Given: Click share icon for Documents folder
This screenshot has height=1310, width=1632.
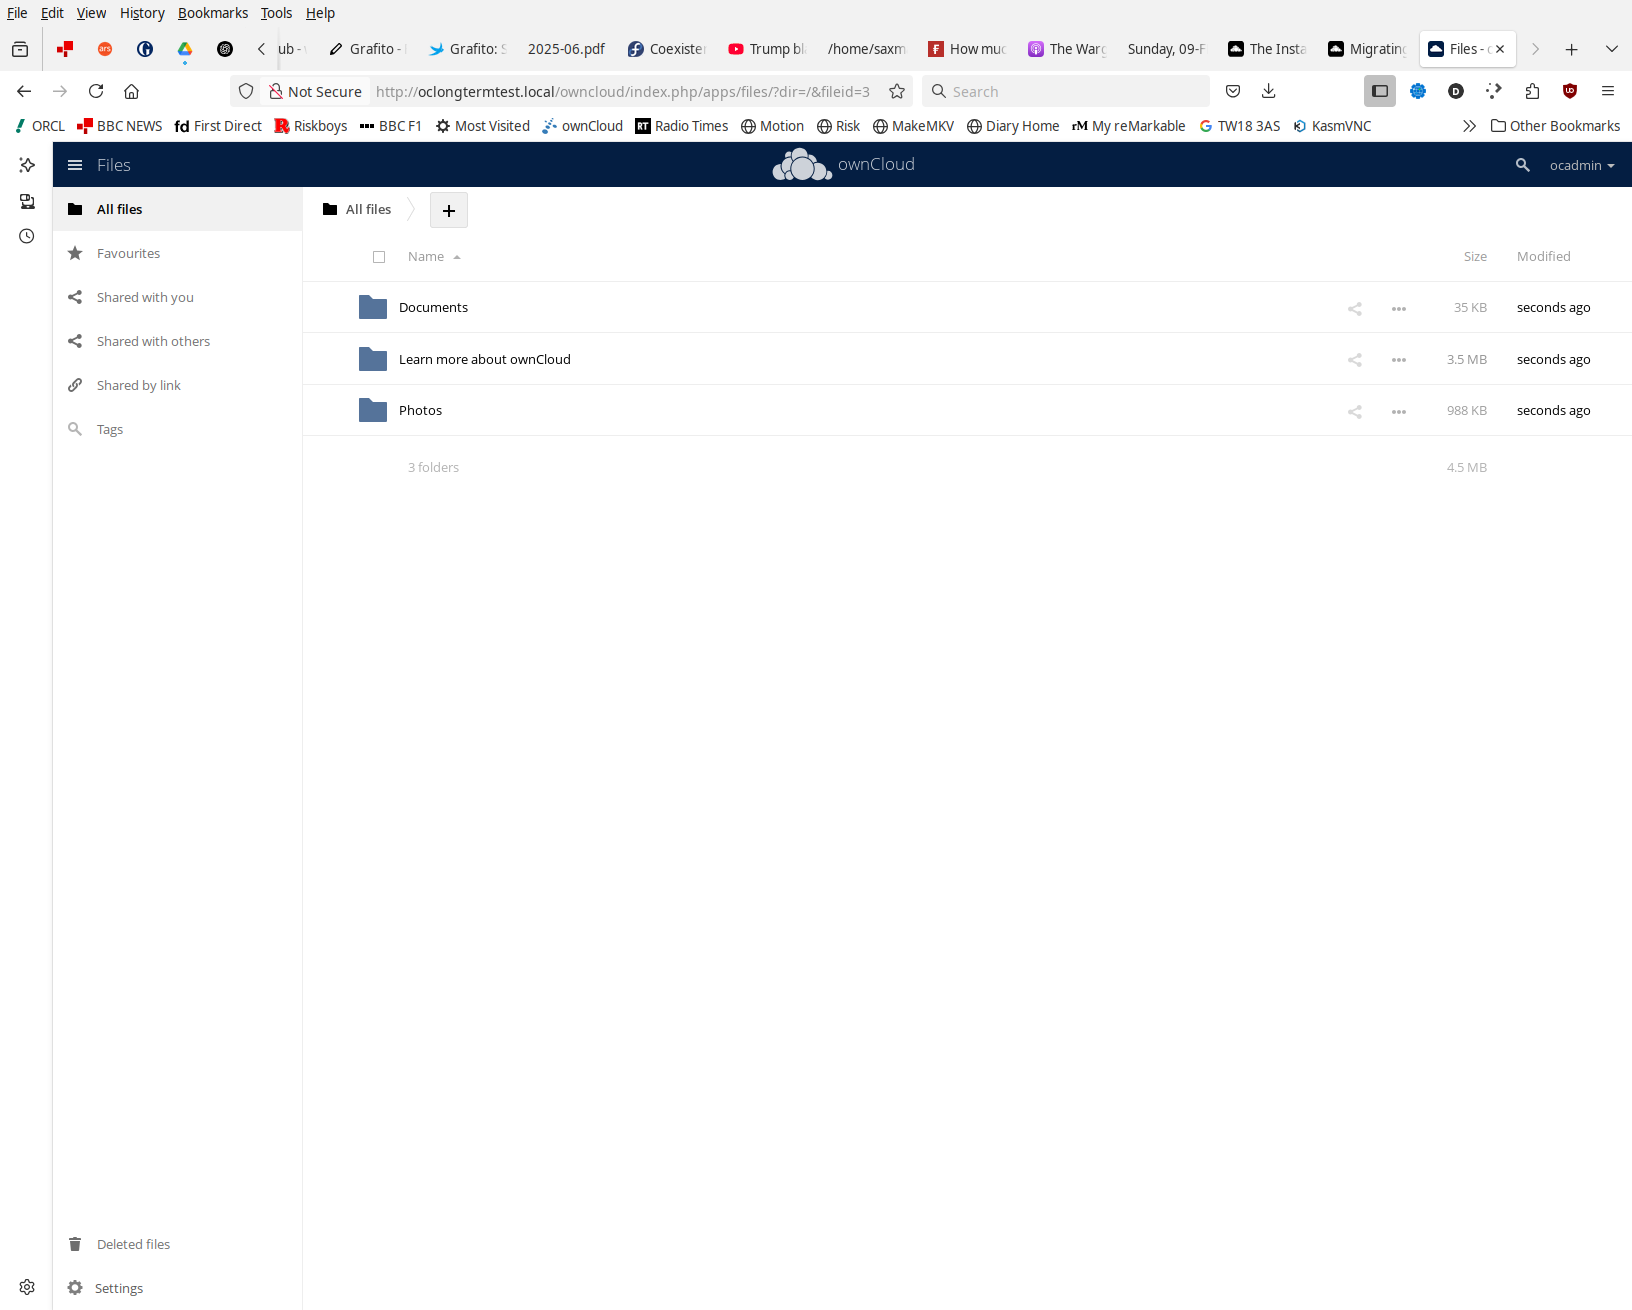Looking at the screenshot, I should (x=1354, y=308).
